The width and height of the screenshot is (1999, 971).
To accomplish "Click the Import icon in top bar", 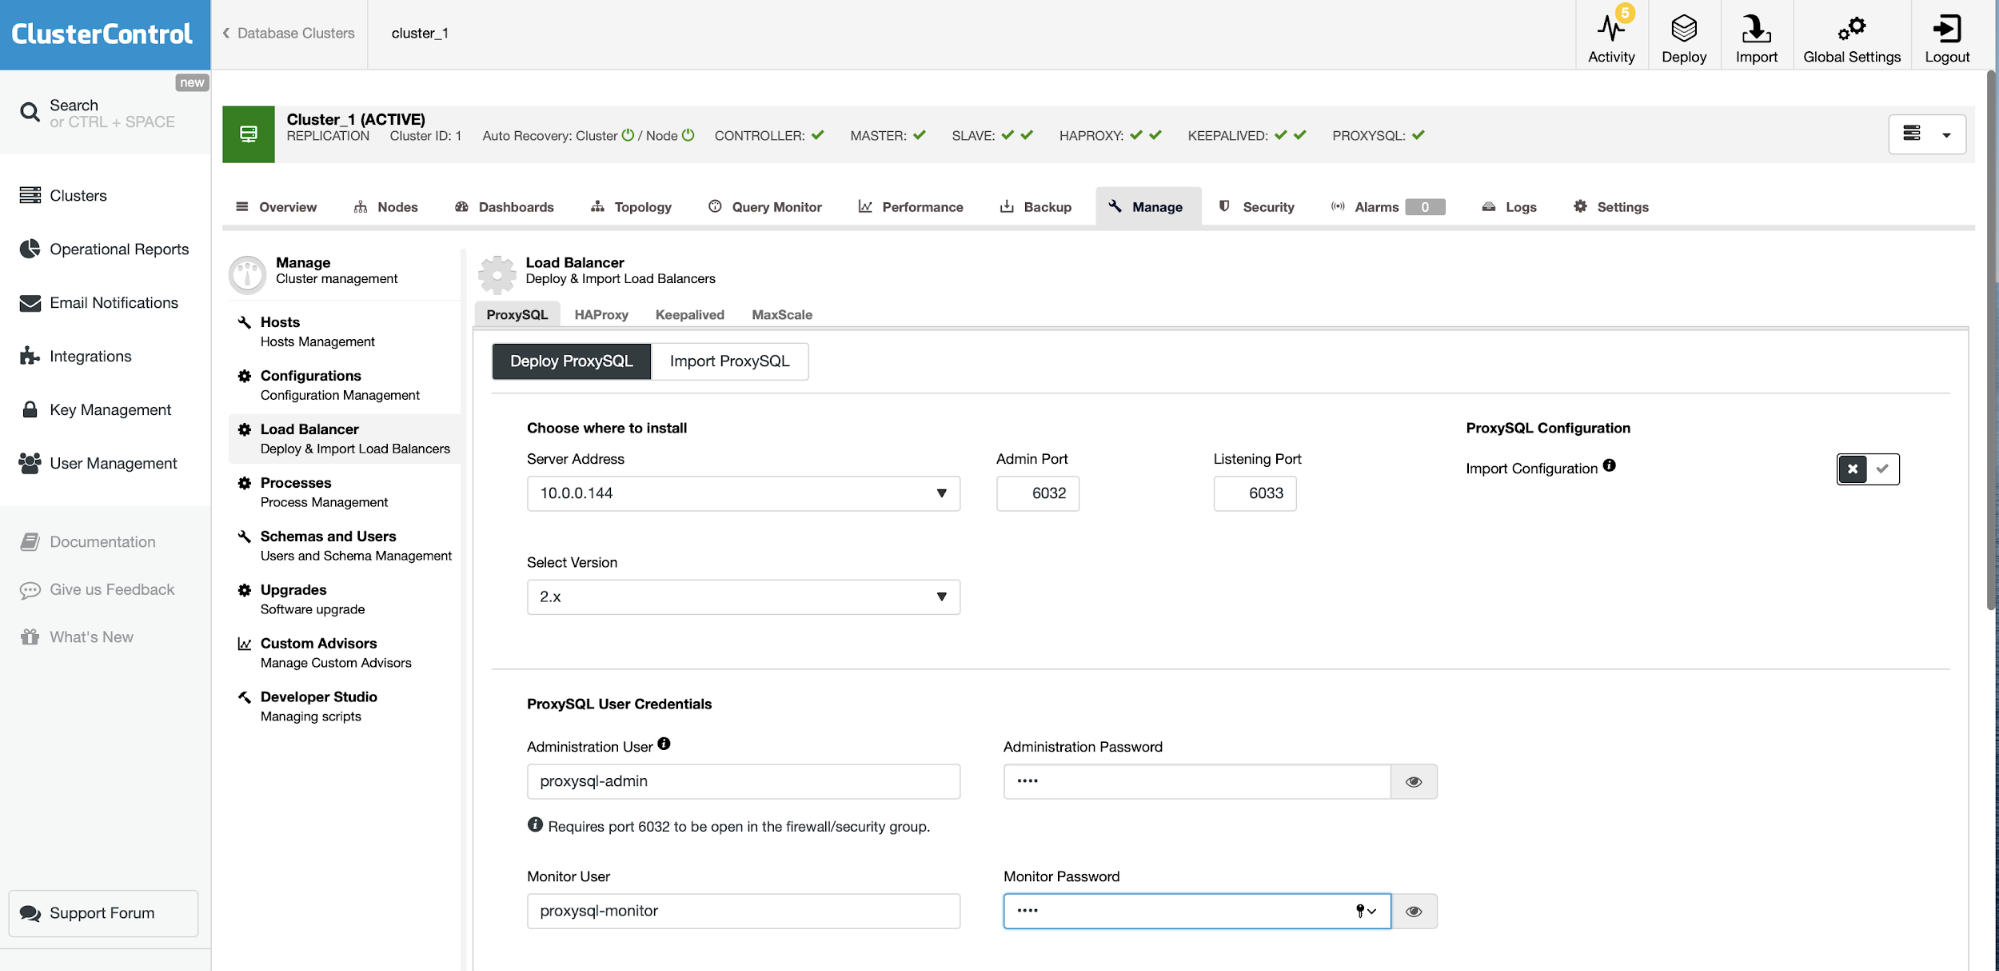I will pyautogui.click(x=1756, y=28).
